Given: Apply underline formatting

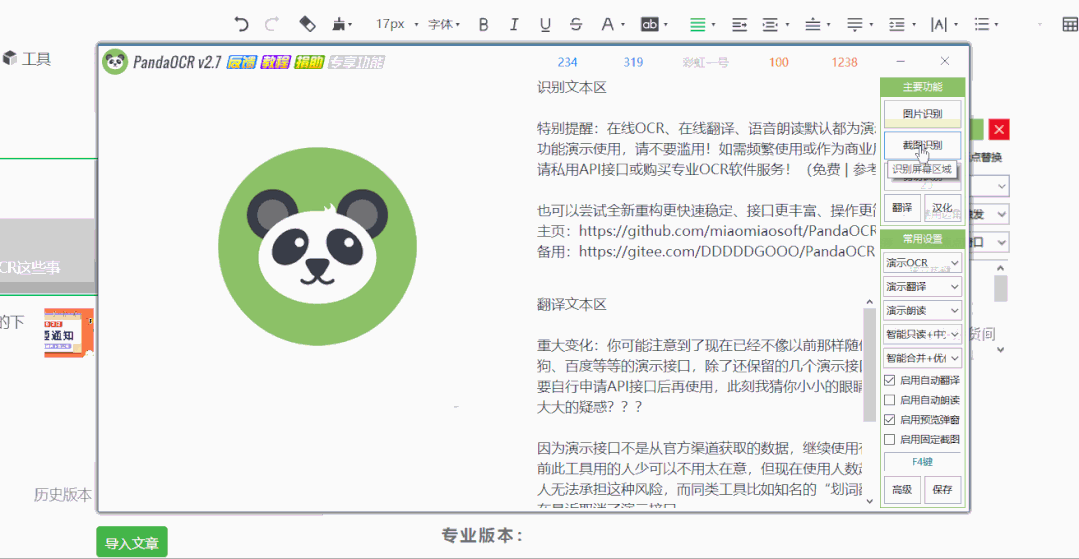Looking at the screenshot, I should pyautogui.click(x=545, y=24).
